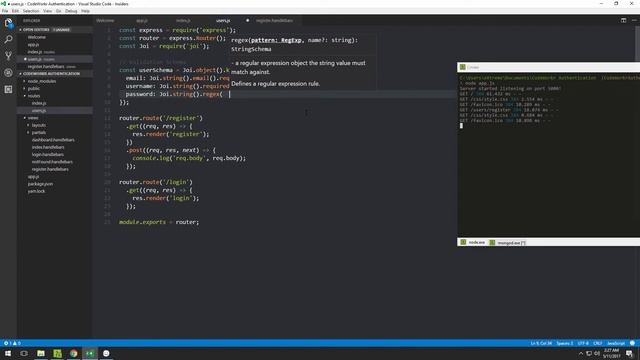640x360 pixels.
Task: Click inside the Cmder terminal at cursor
Action: coord(462,126)
